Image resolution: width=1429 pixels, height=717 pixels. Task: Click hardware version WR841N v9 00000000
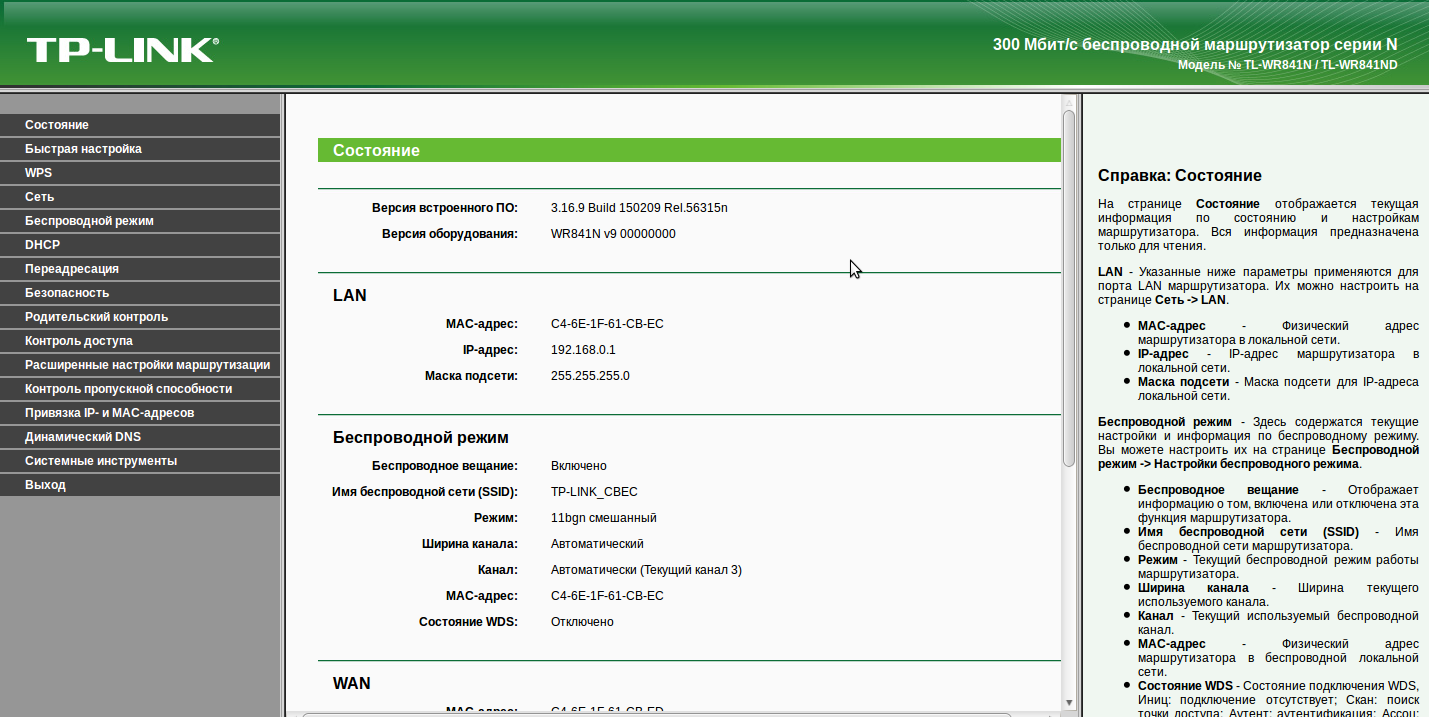click(x=613, y=234)
